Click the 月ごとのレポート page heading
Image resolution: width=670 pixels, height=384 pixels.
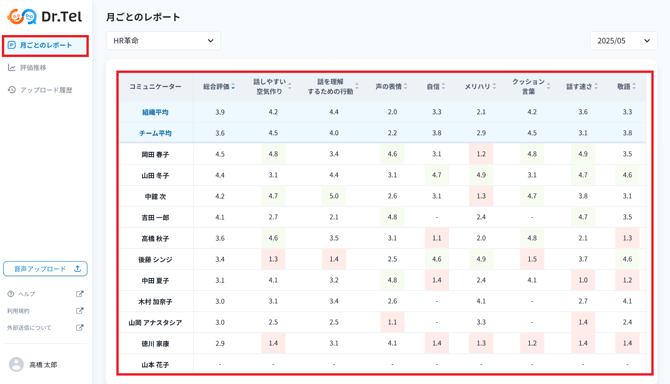coord(143,17)
